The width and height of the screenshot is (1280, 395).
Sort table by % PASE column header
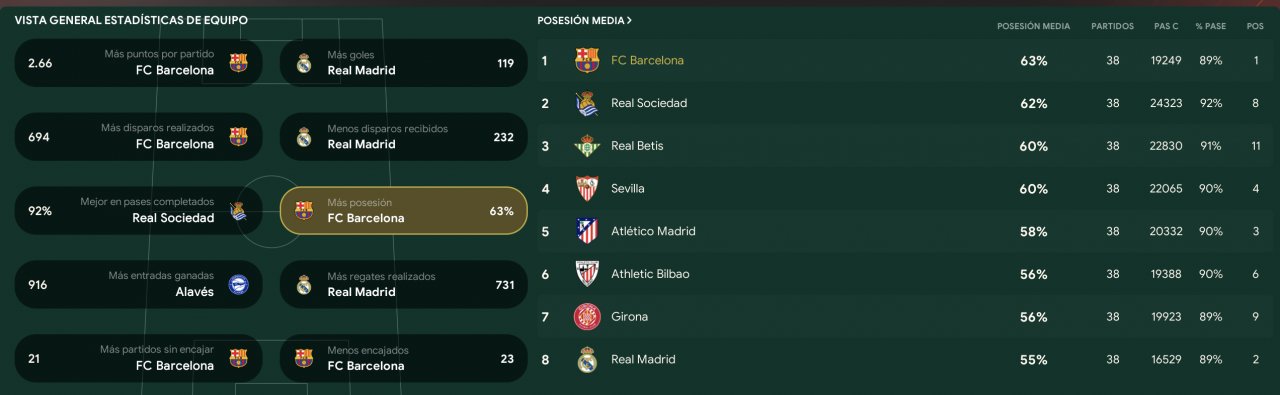[1210, 26]
